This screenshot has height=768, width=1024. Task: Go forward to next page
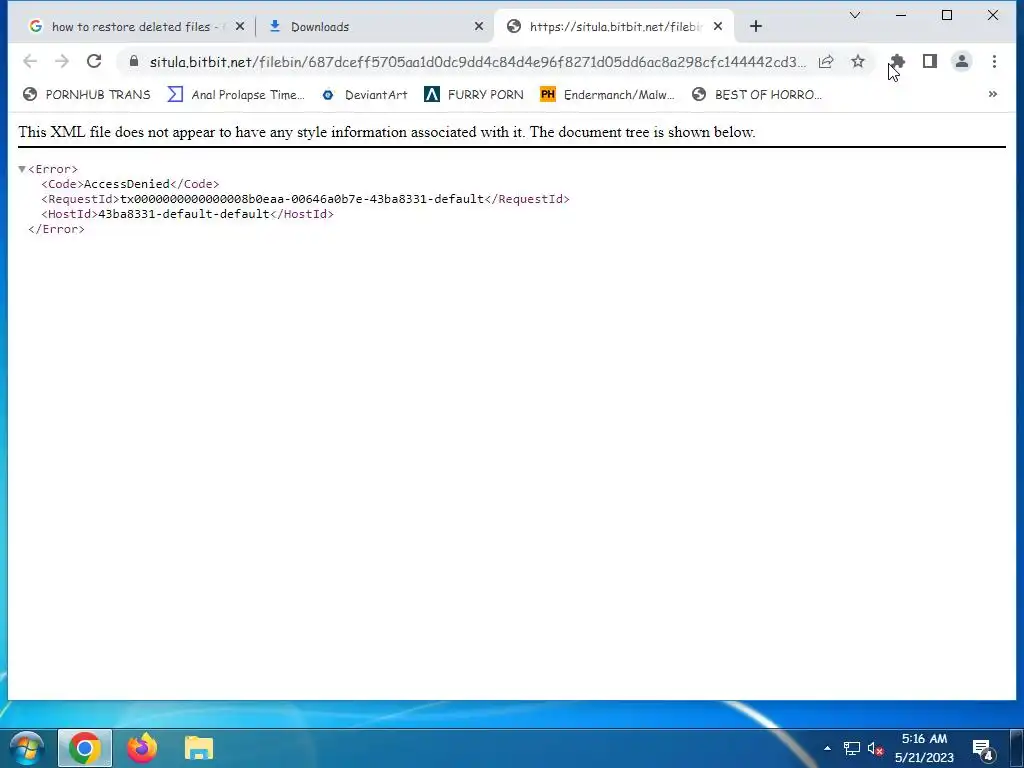tap(62, 61)
